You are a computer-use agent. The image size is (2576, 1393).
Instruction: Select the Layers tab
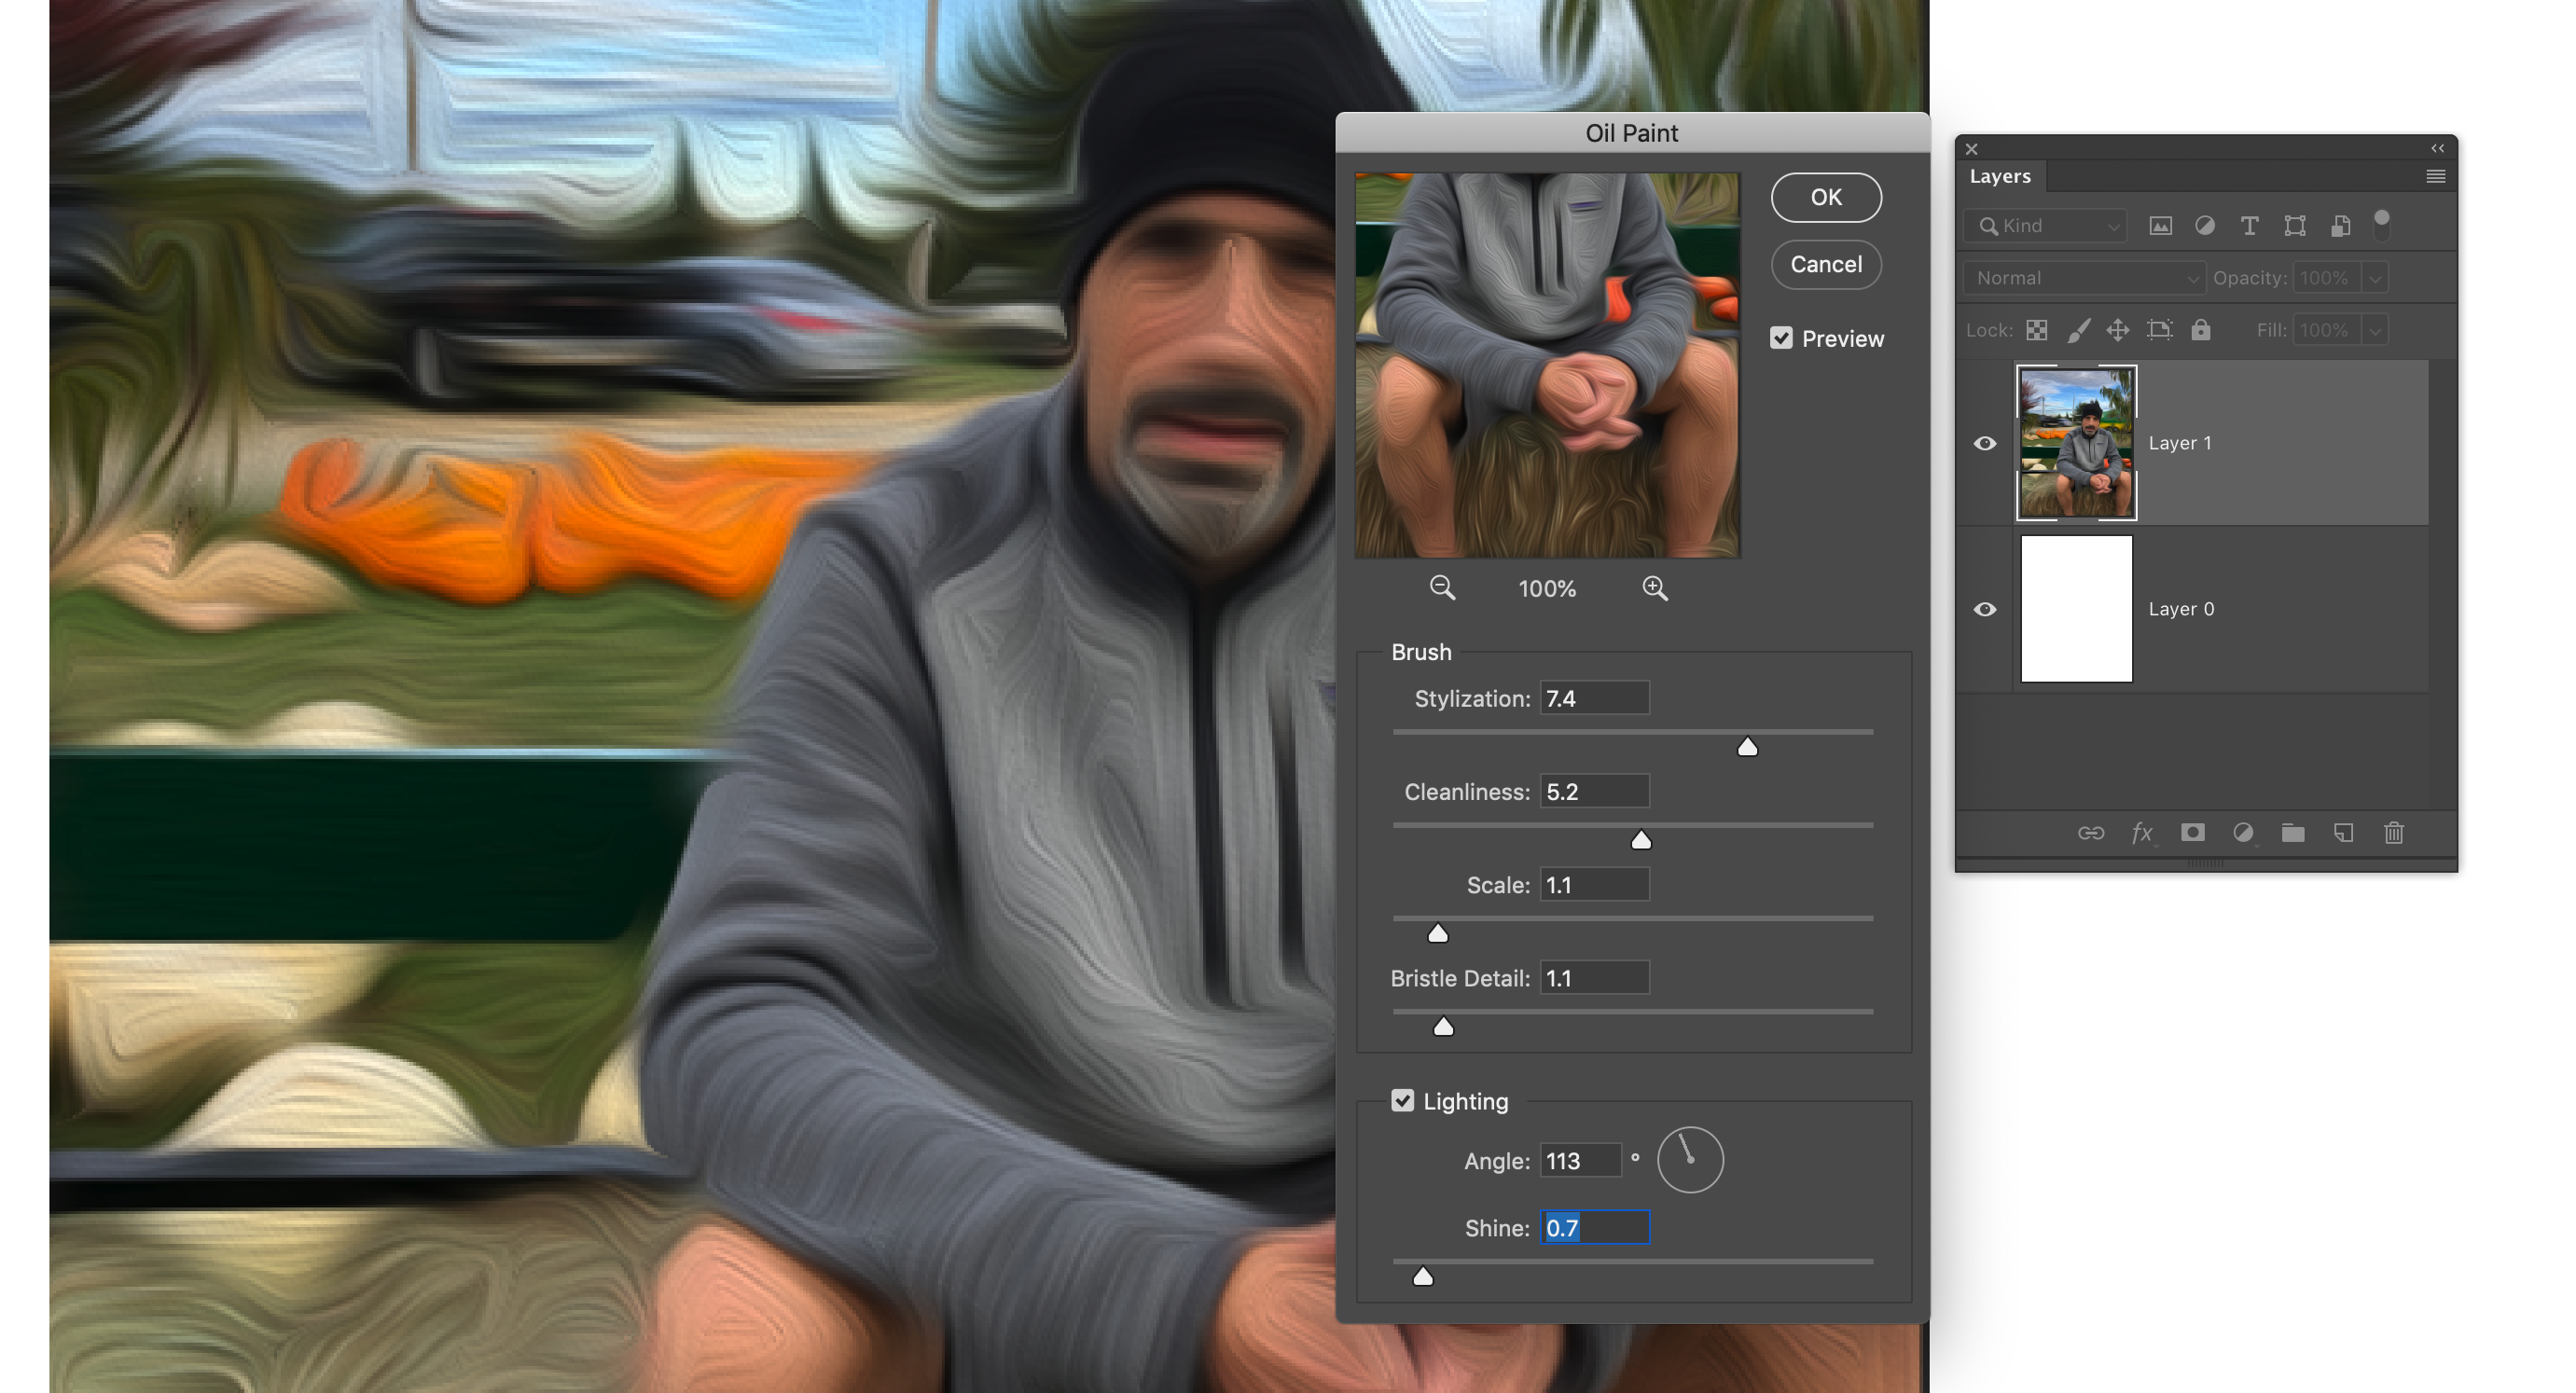[2000, 176]
